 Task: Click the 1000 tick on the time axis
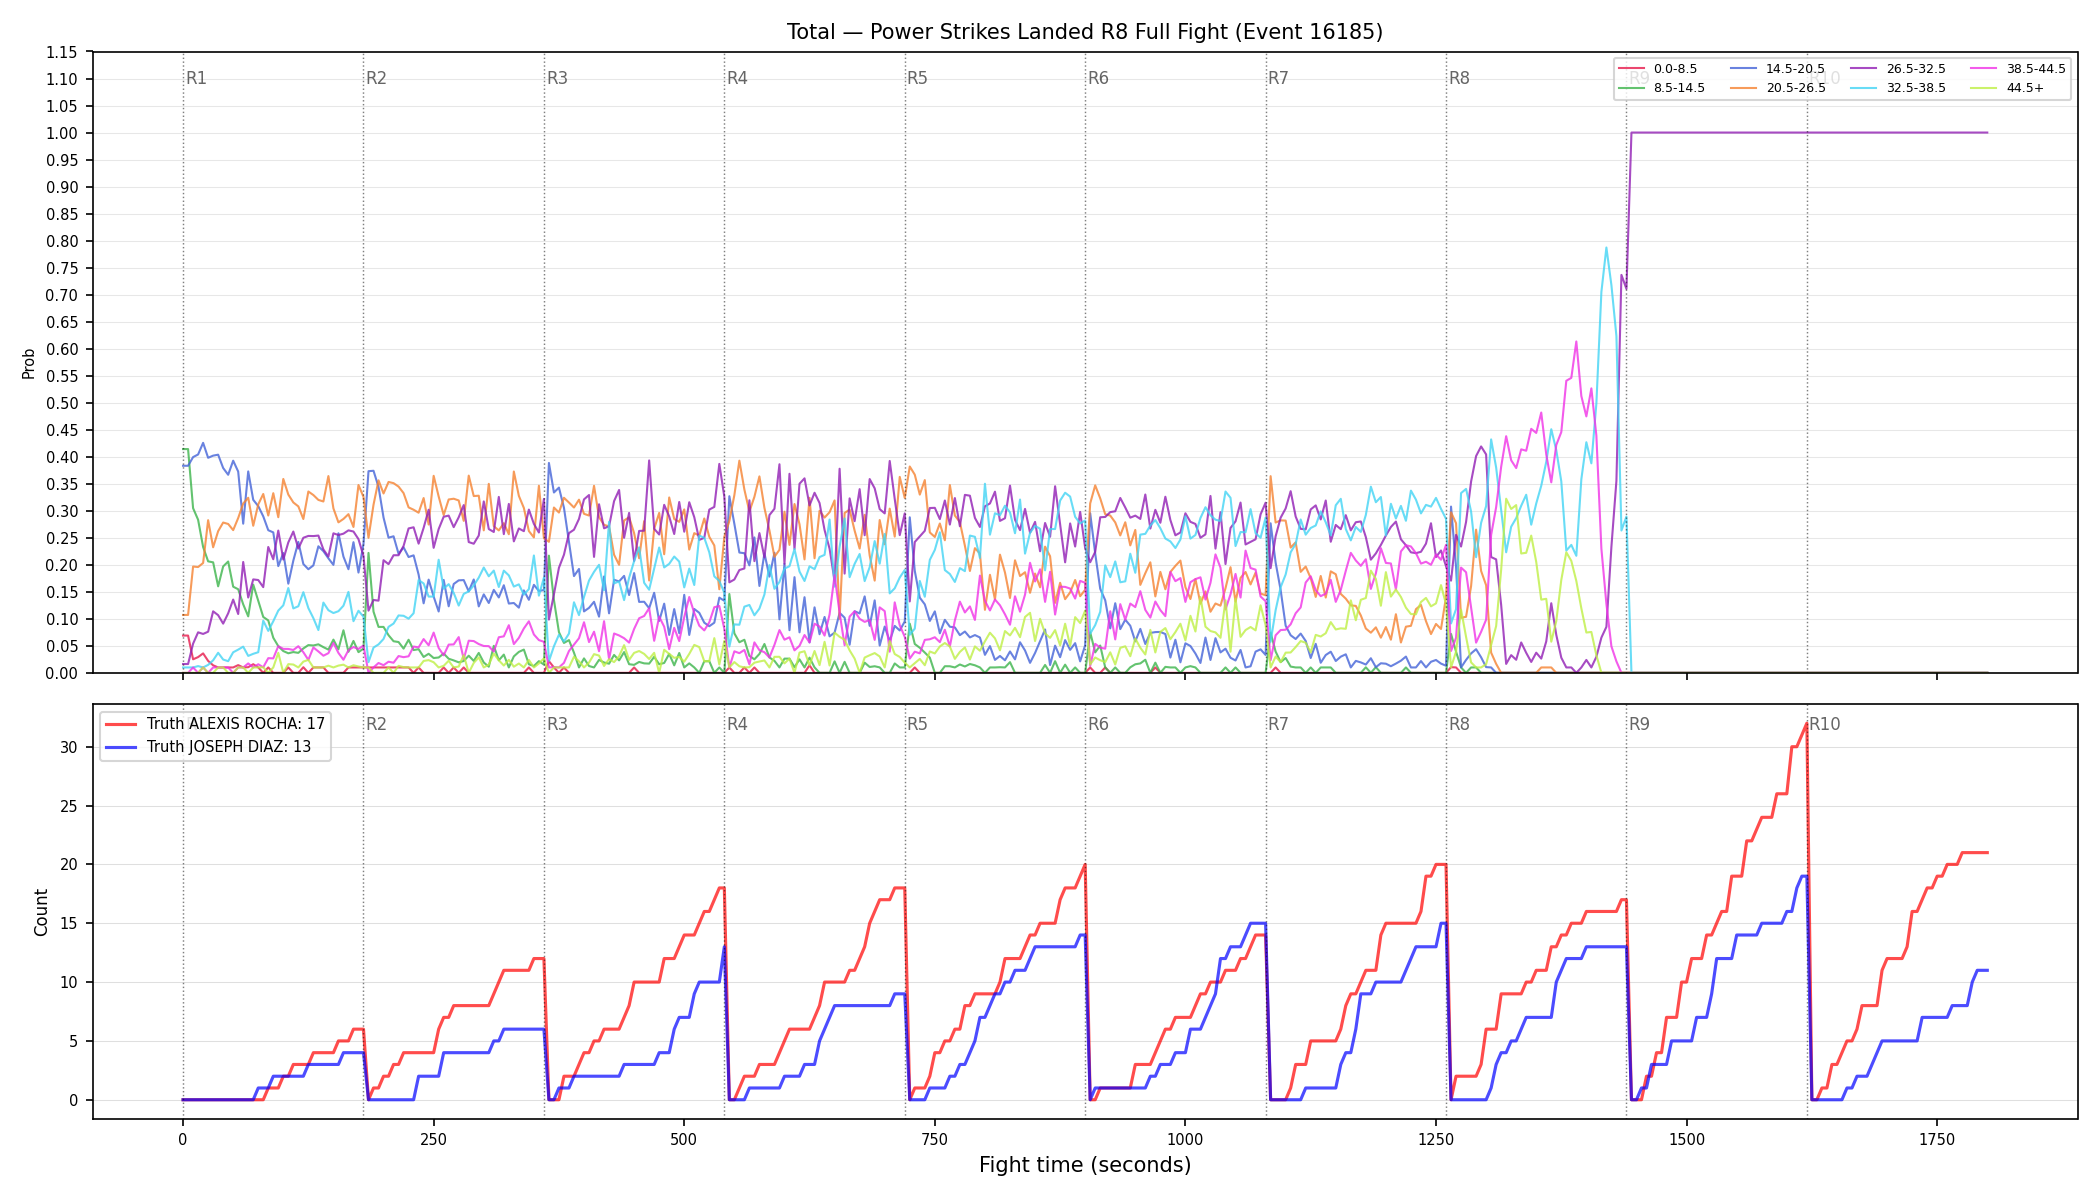pyautogui.click(x=1185, y=1139)
